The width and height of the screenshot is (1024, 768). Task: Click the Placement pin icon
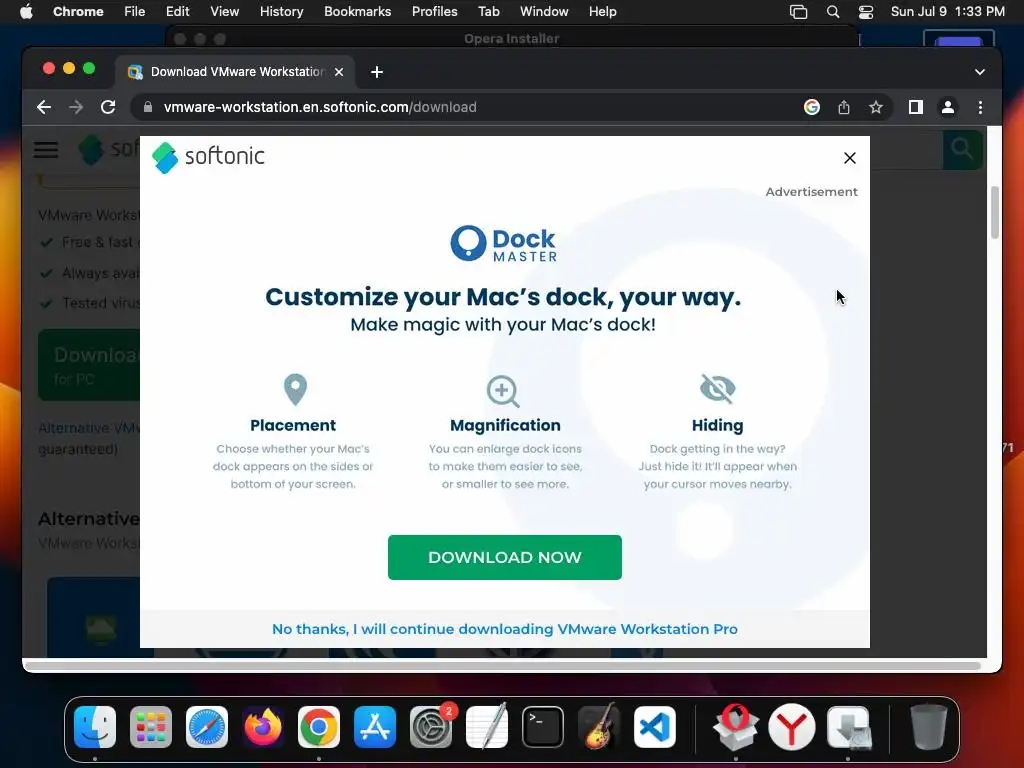(295, 389)
